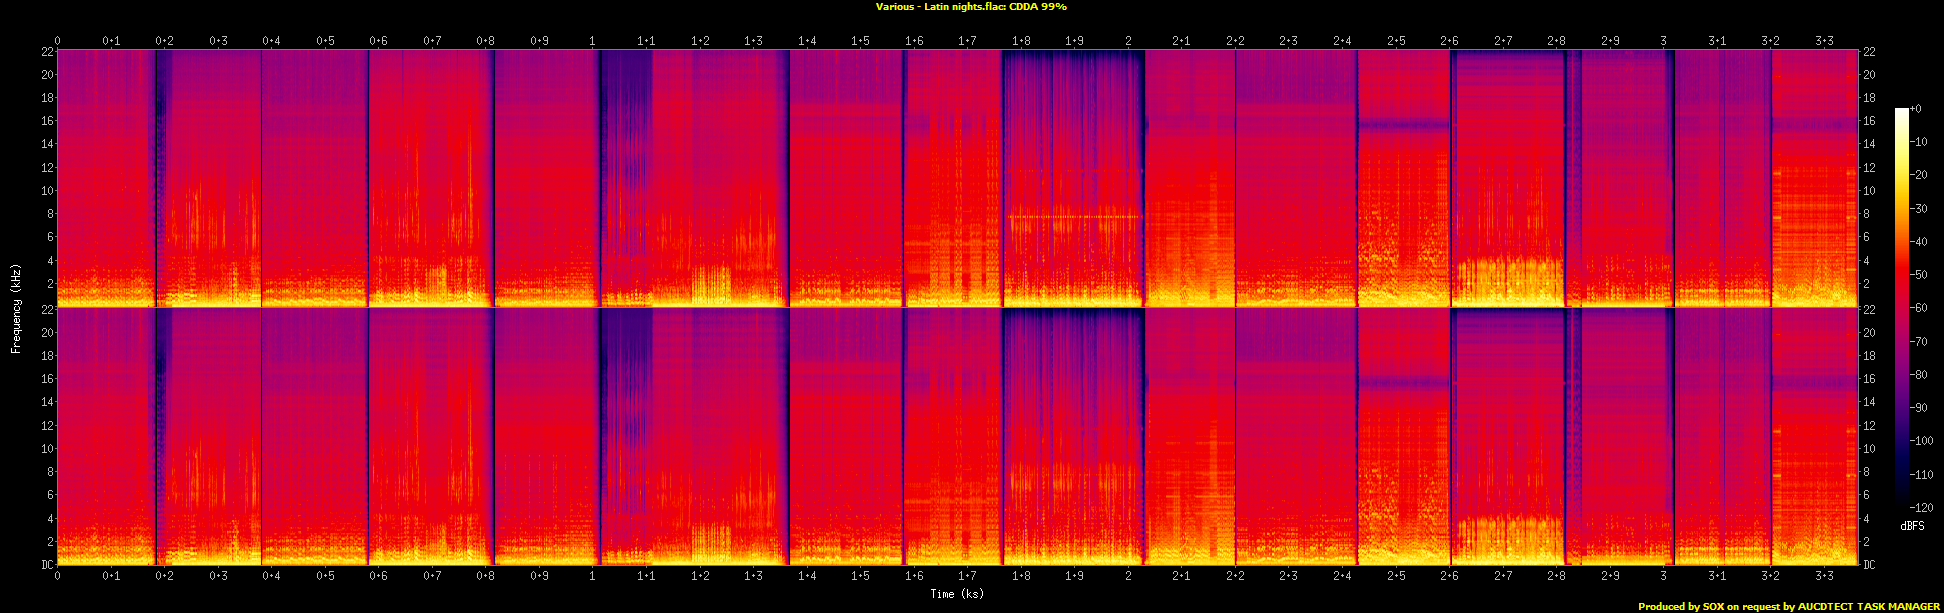Select the 3 ks marker on top time axis
The width and height of the screenshot is (1944, 613).
coord(1663,41)
